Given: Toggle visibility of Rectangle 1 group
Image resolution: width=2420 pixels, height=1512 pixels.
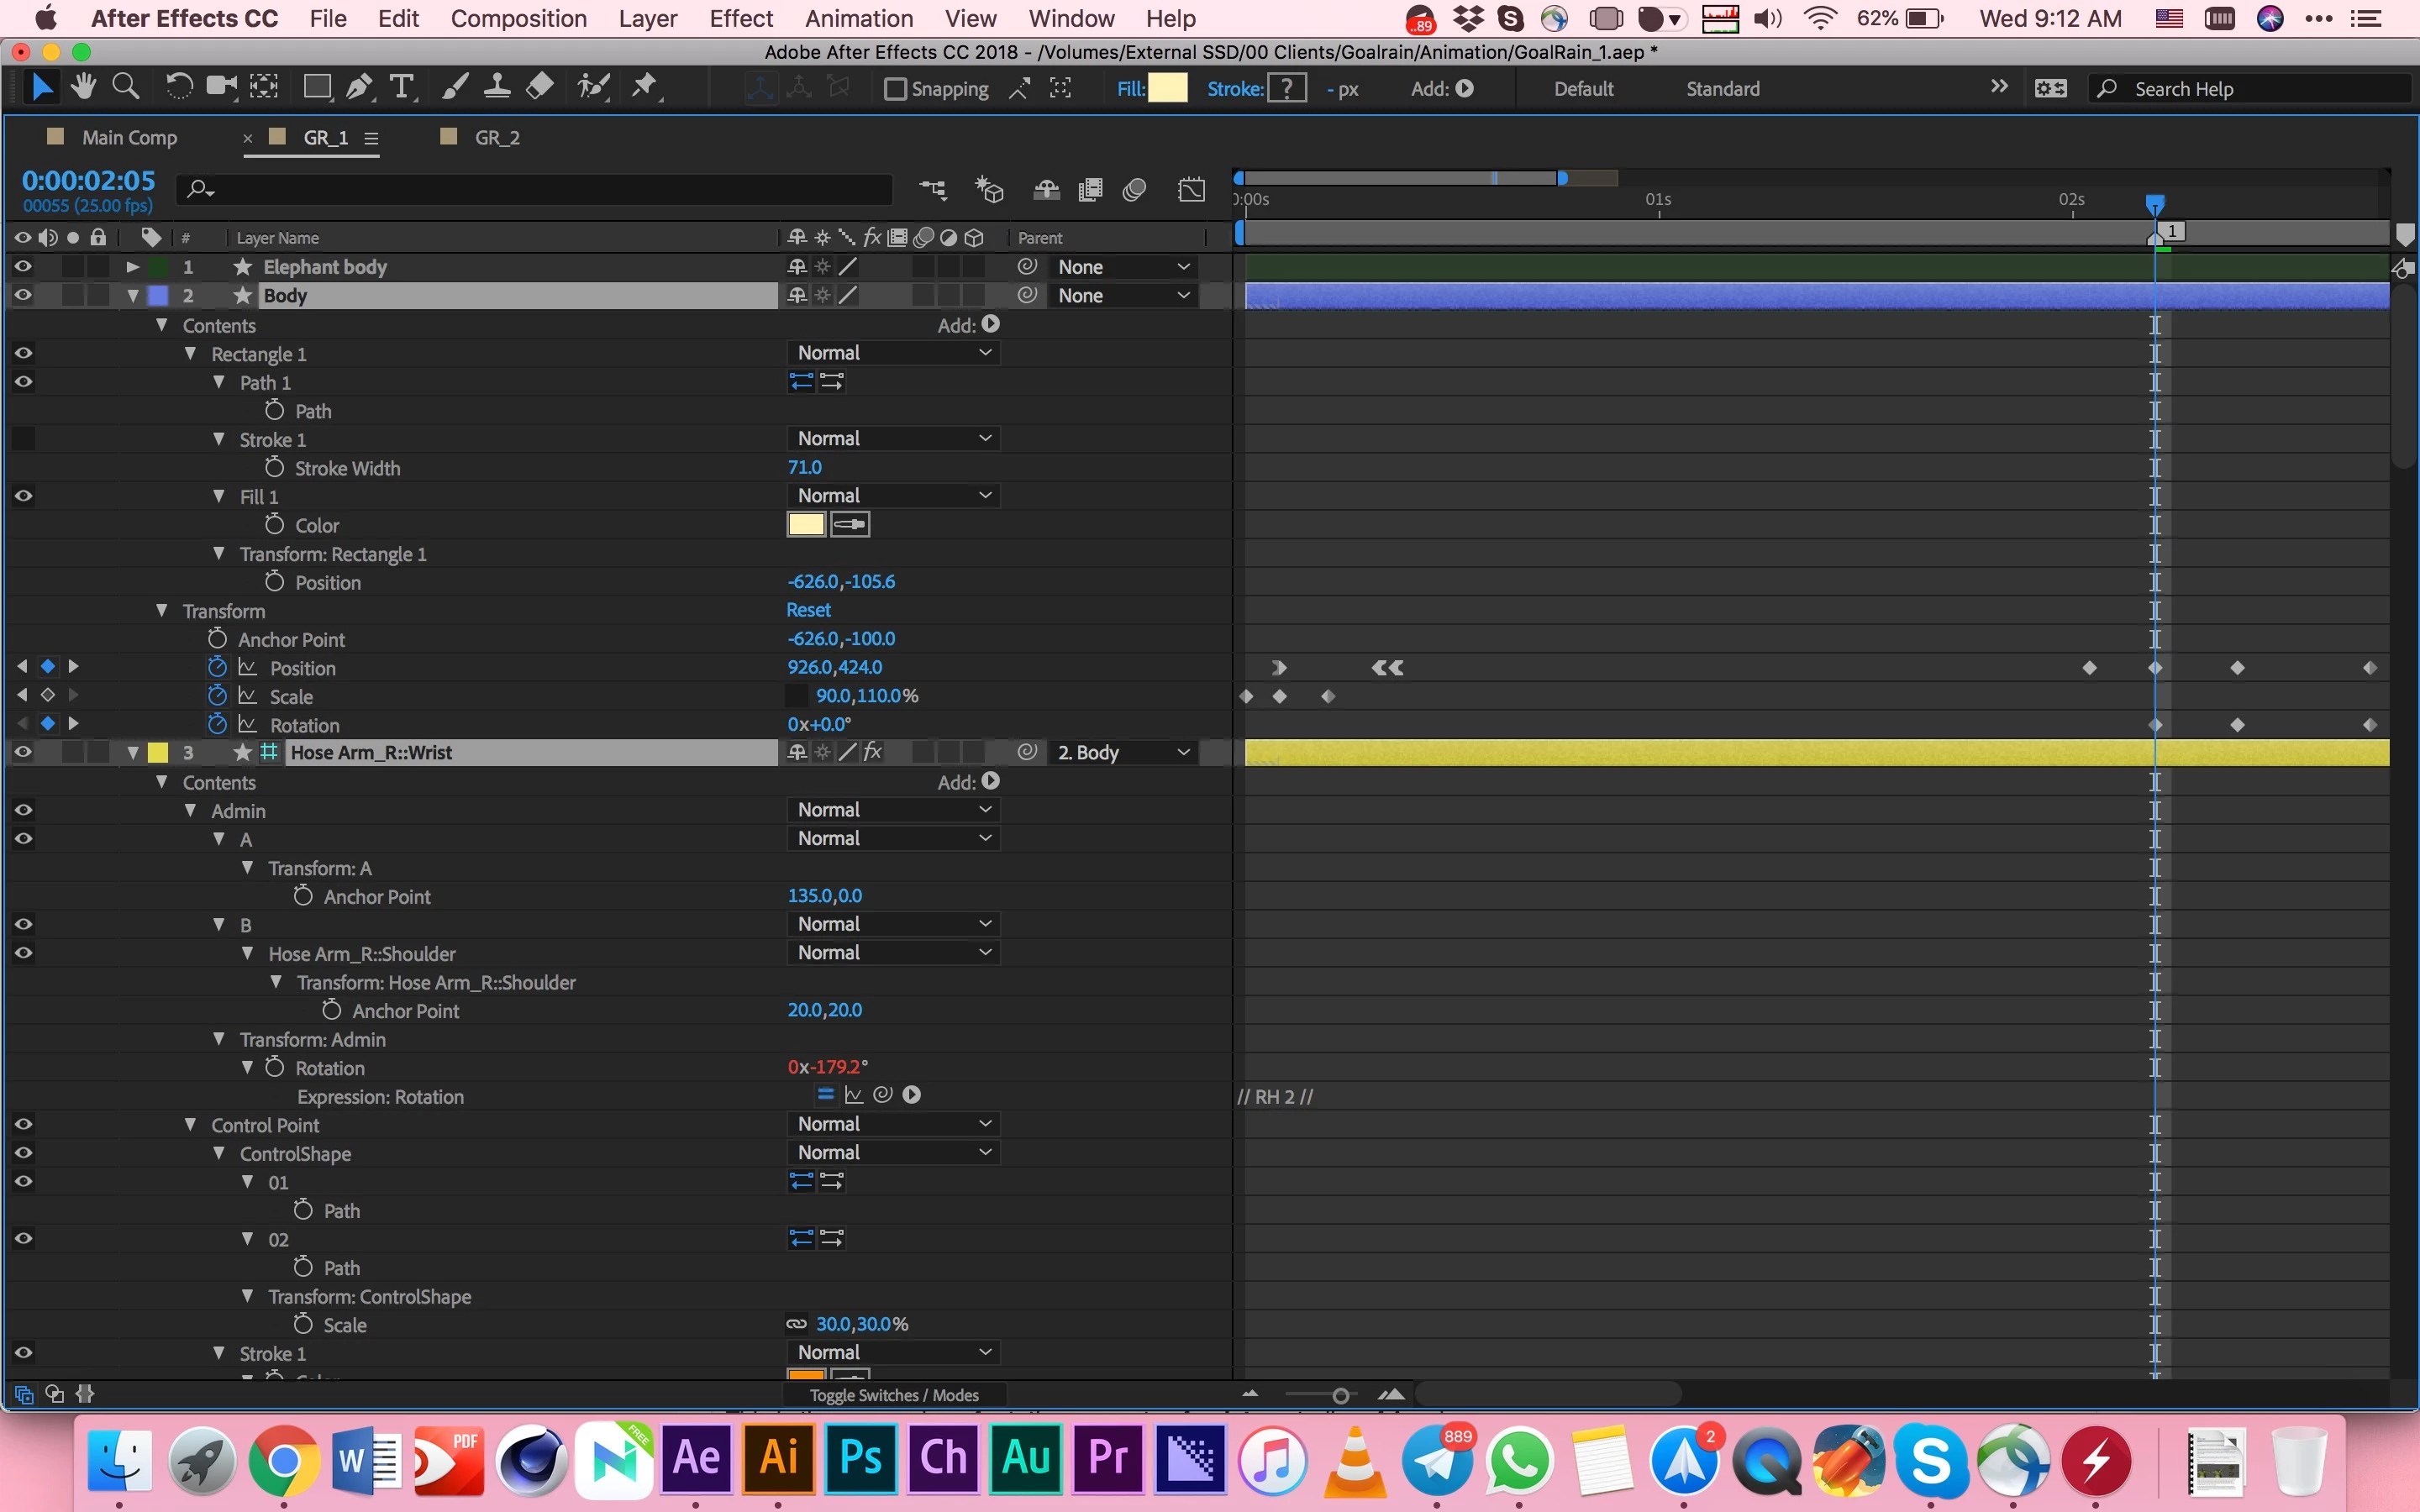Looking at the screenshot, I should (23, 353).
